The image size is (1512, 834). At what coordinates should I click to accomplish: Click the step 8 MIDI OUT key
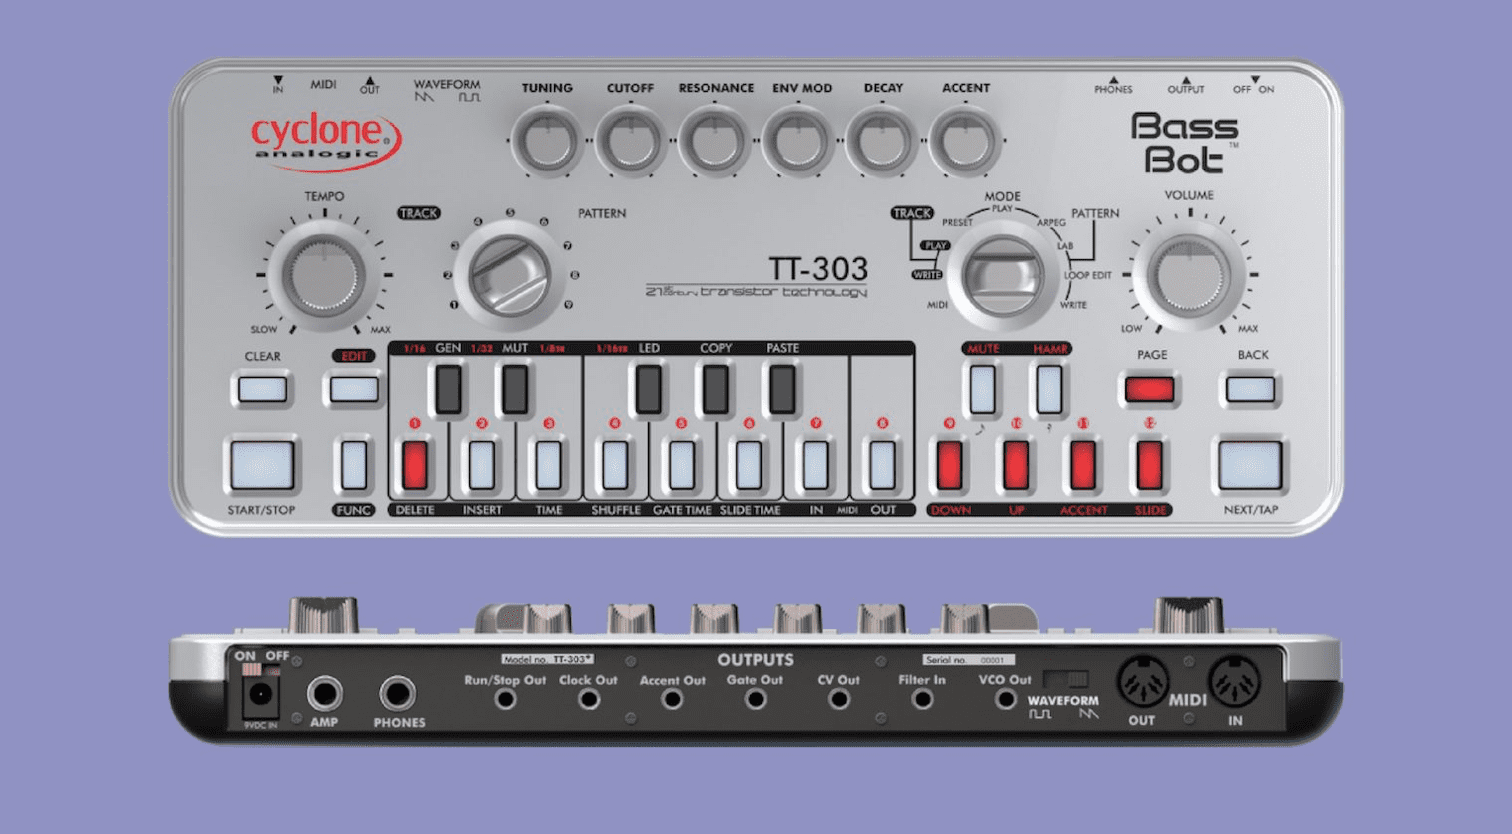coord(882,465)
